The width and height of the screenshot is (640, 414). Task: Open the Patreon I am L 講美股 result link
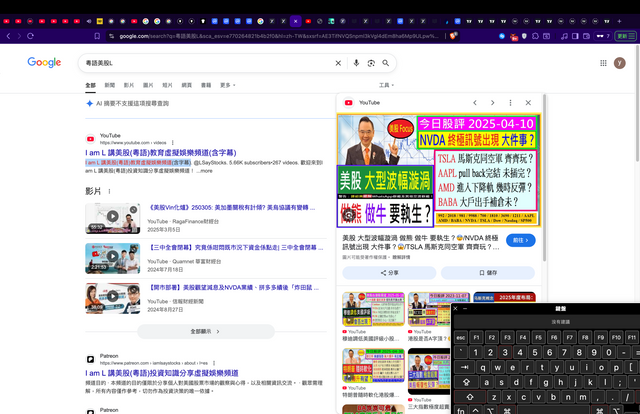[162, 373]
